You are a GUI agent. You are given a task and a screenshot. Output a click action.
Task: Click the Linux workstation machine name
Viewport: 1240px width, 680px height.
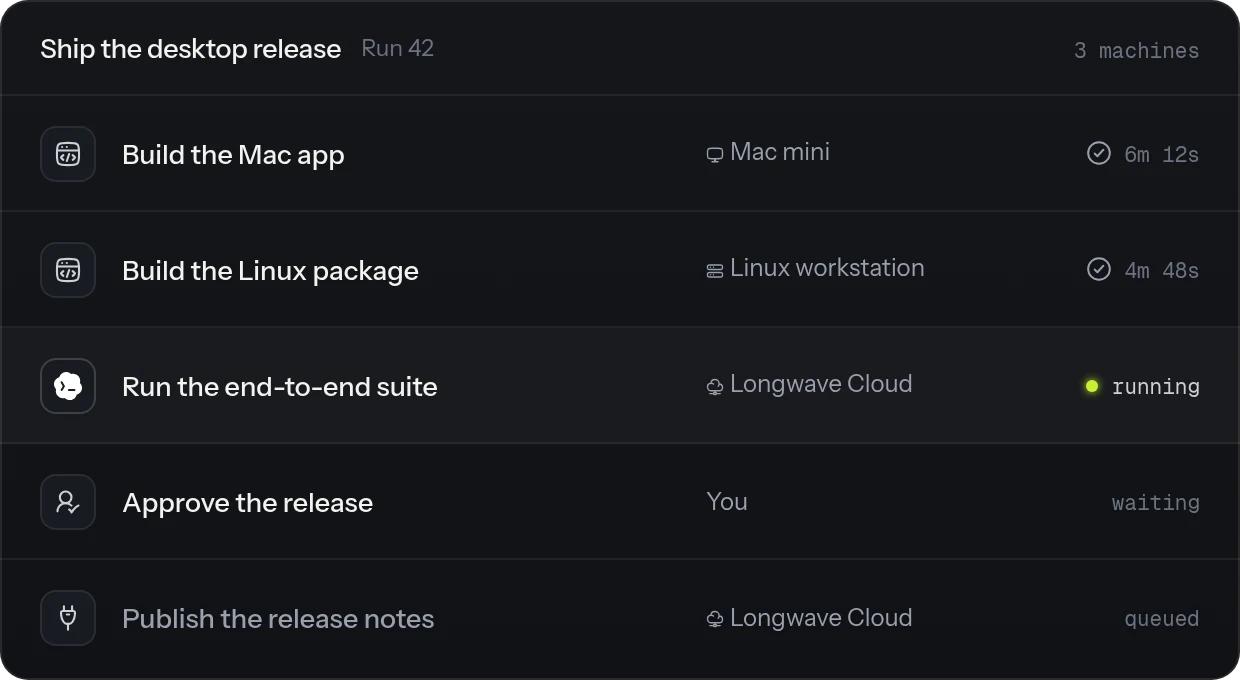[827, 268]
